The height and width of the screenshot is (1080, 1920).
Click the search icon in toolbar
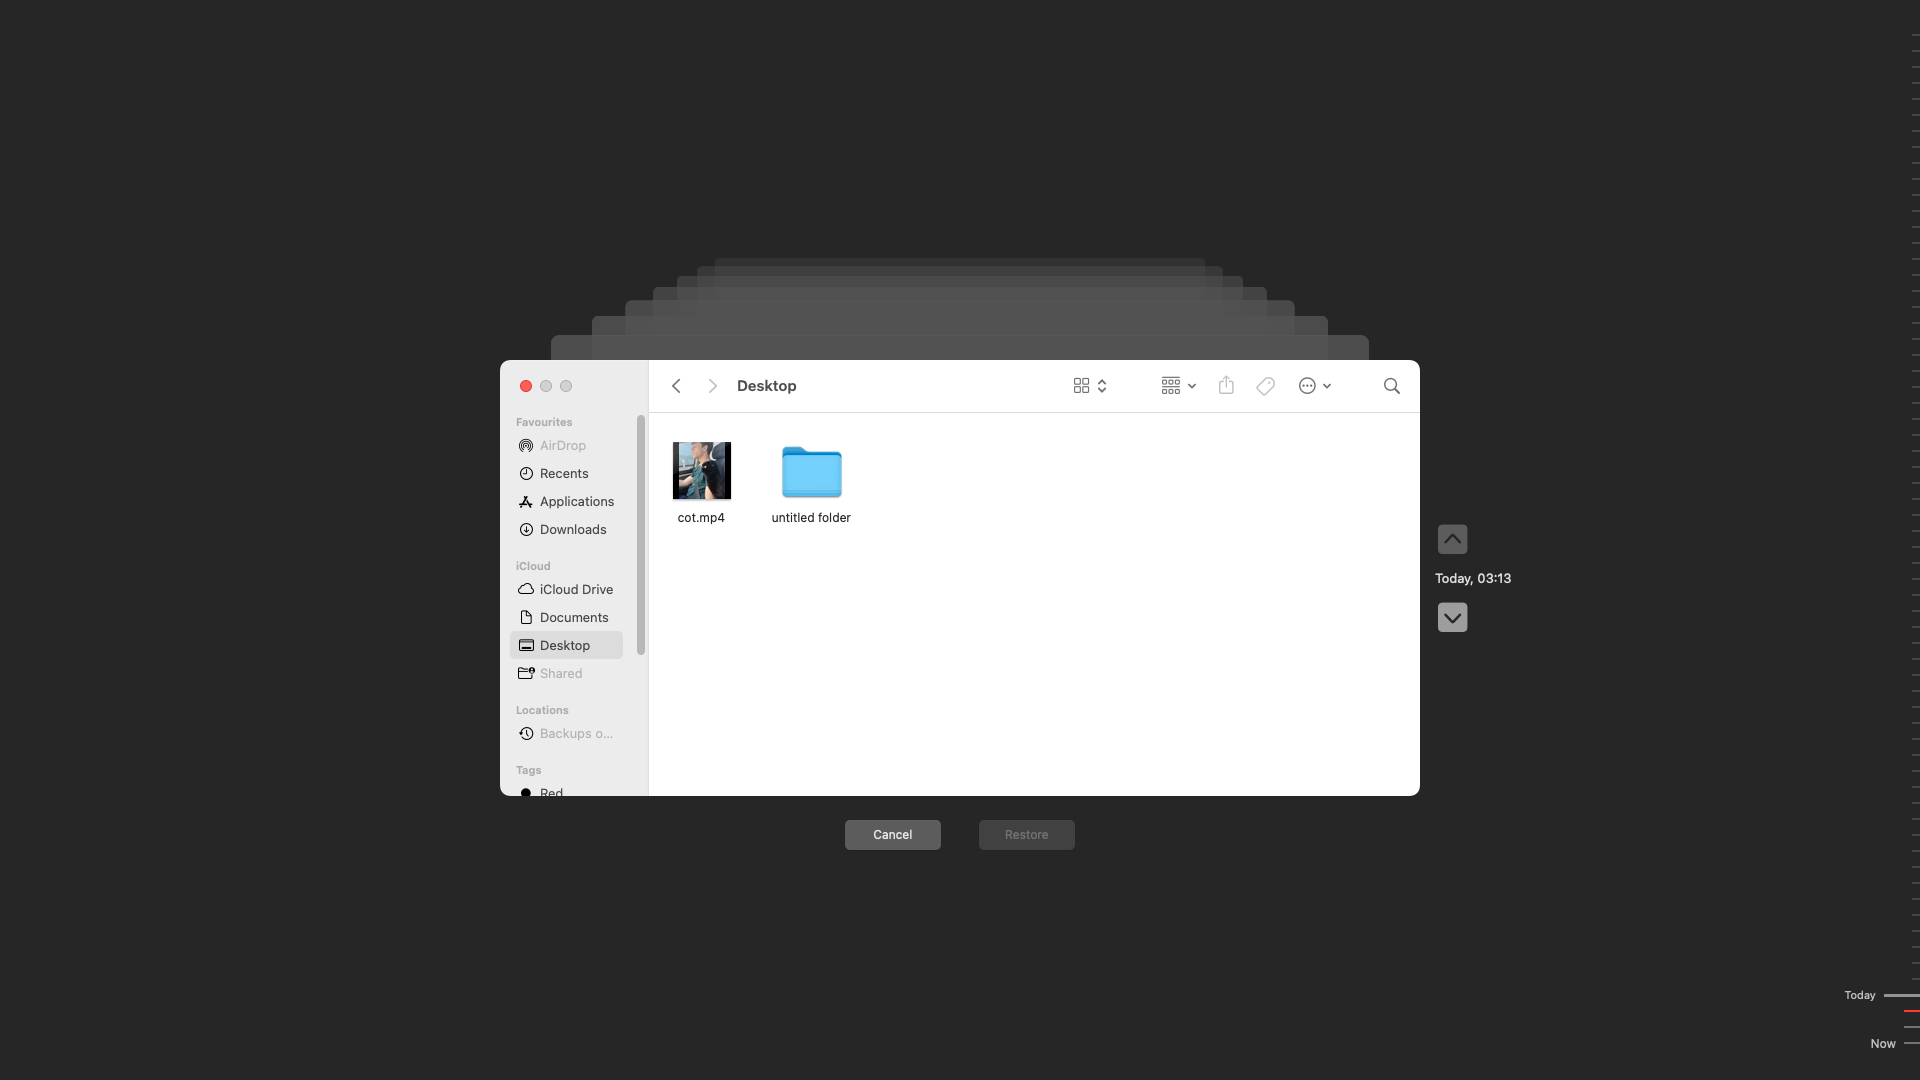click(1393, 385)
